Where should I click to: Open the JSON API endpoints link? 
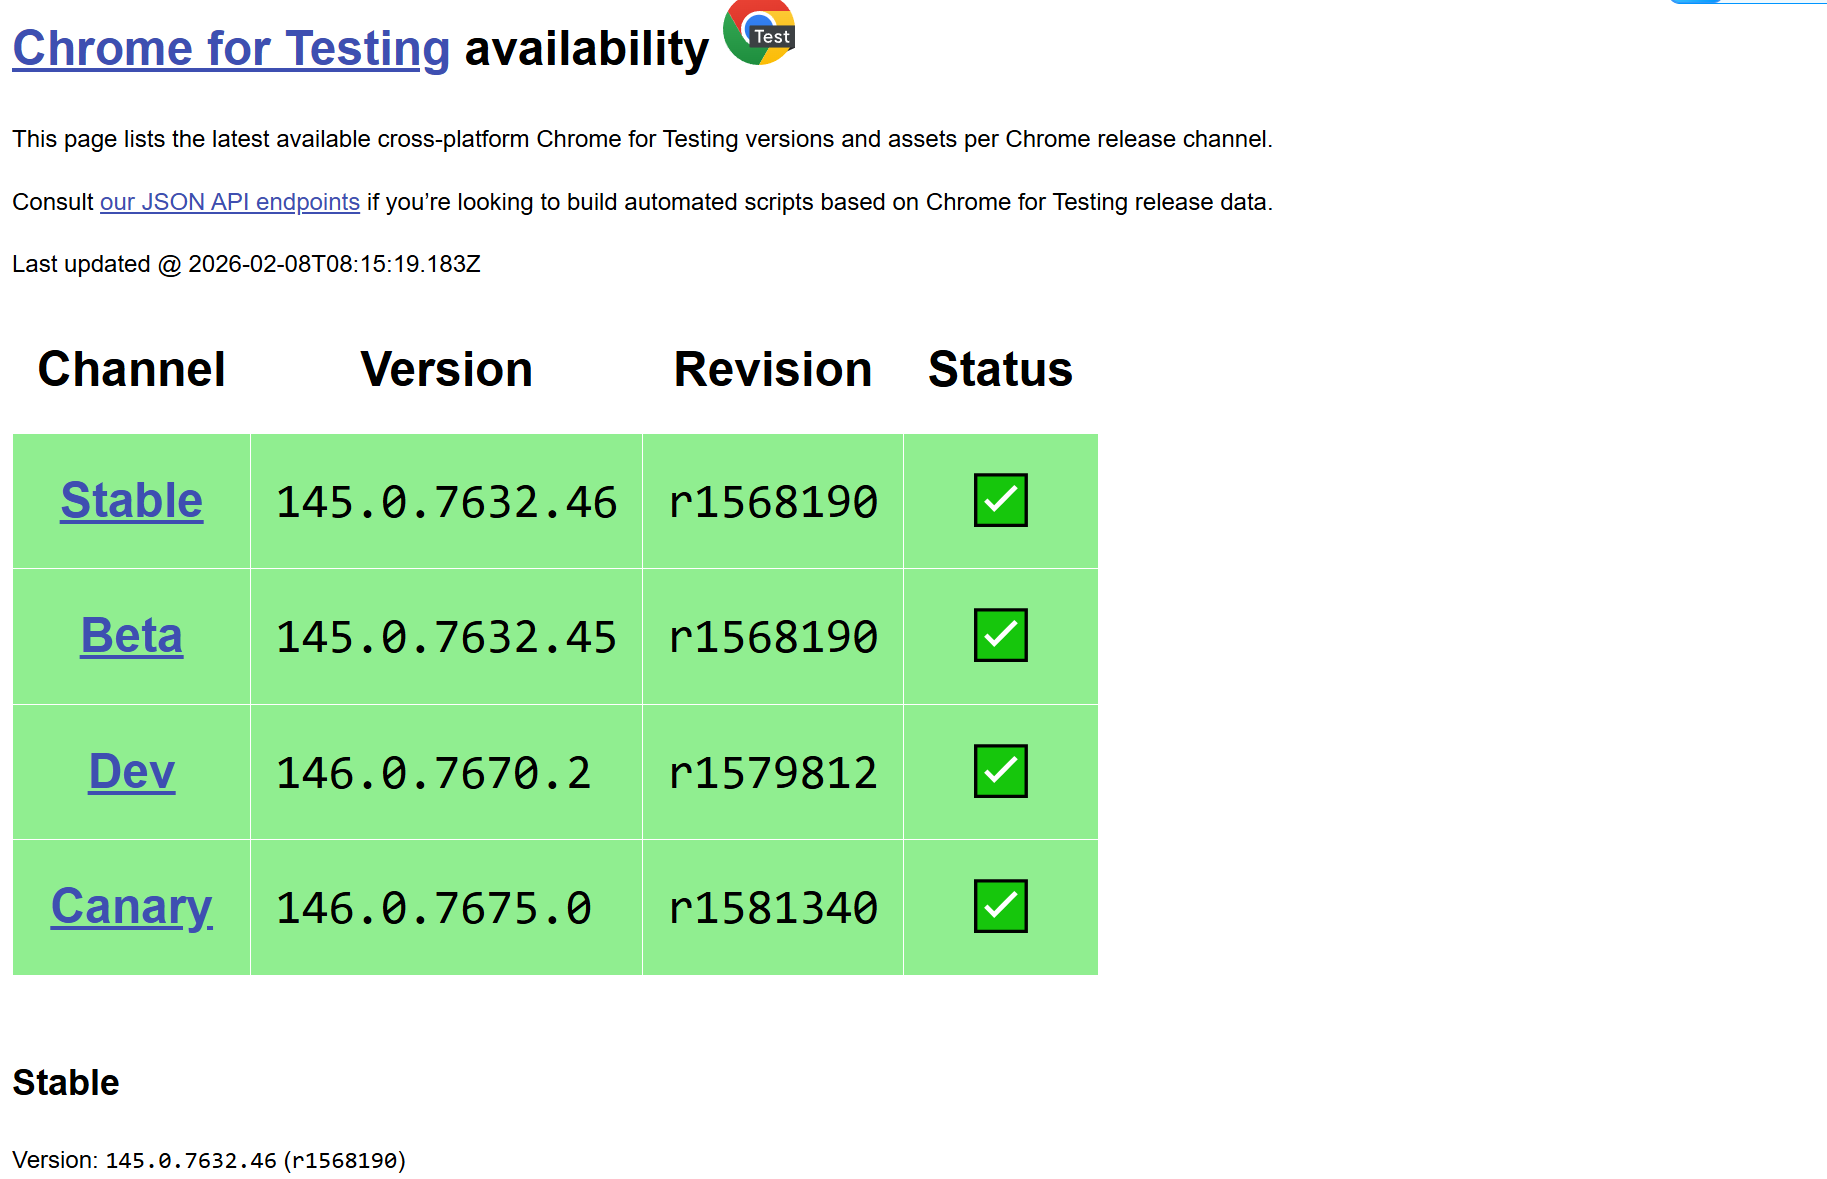click(x=229, y=202)
